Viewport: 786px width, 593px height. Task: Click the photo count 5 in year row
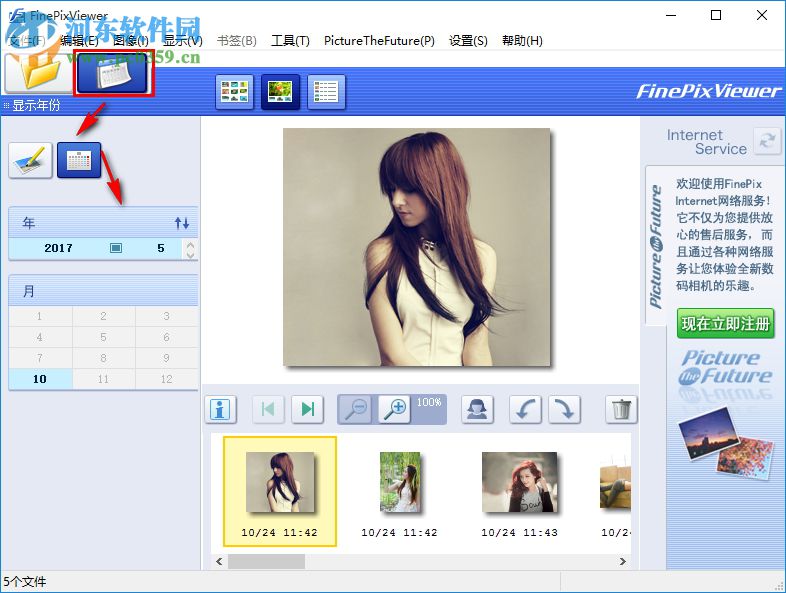click(x=161, y=248)
